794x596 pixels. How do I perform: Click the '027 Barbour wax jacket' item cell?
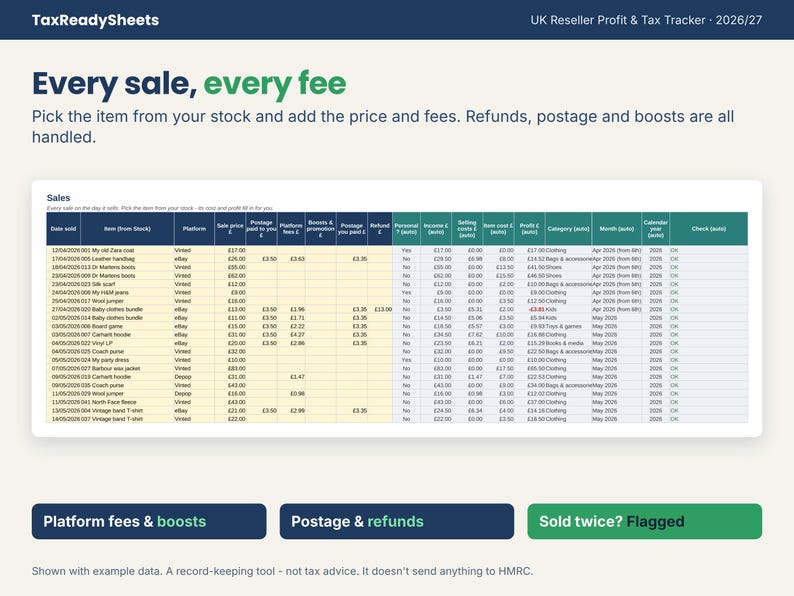pos(127,368)
